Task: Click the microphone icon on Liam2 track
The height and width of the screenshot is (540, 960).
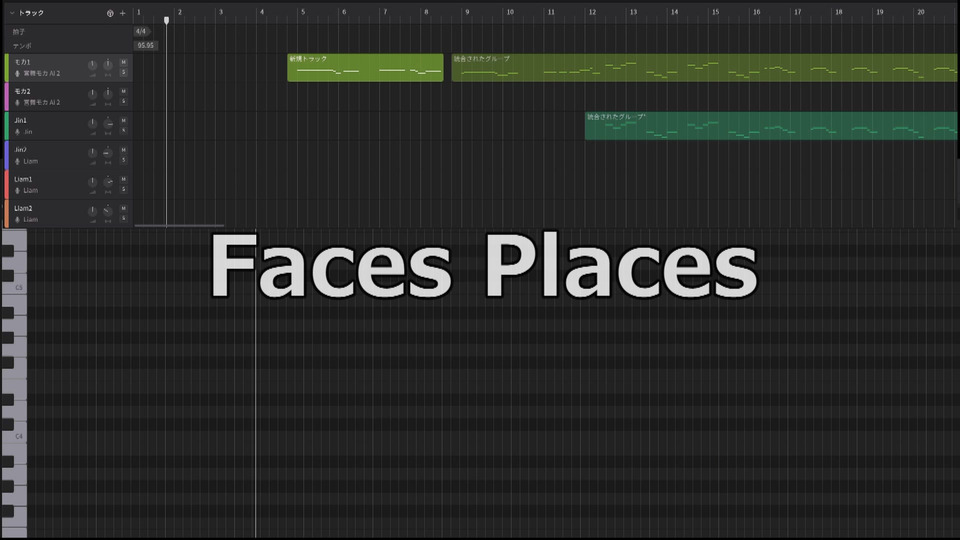Action: pos(17,219)
